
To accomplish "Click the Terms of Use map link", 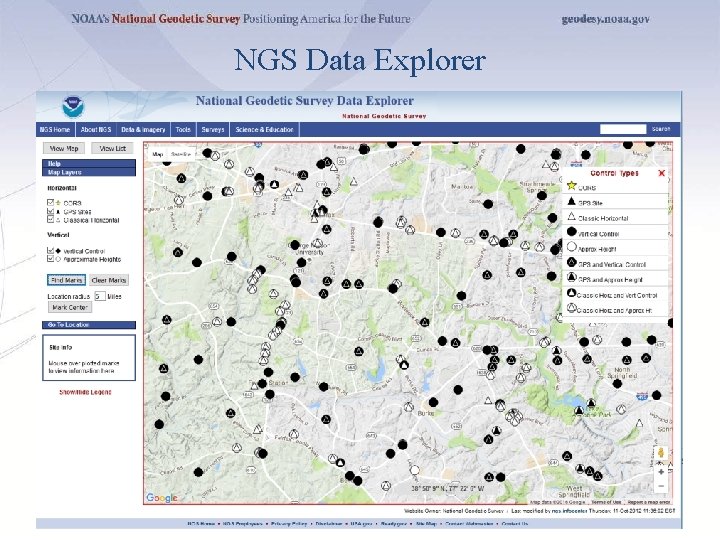I will [x=606, y=502].
